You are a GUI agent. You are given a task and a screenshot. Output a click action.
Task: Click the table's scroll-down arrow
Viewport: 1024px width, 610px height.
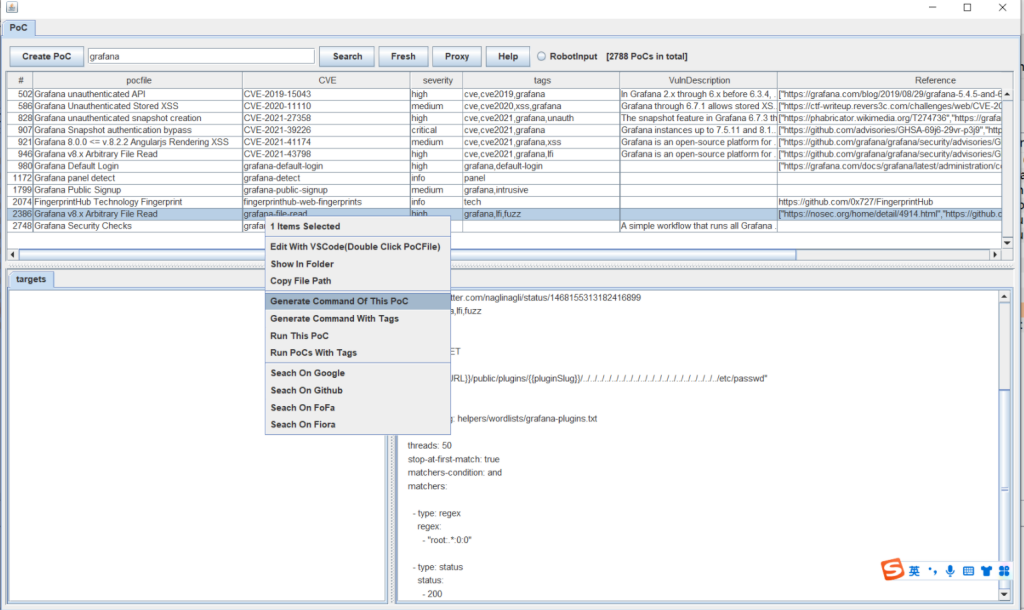tap(1007, 242)
